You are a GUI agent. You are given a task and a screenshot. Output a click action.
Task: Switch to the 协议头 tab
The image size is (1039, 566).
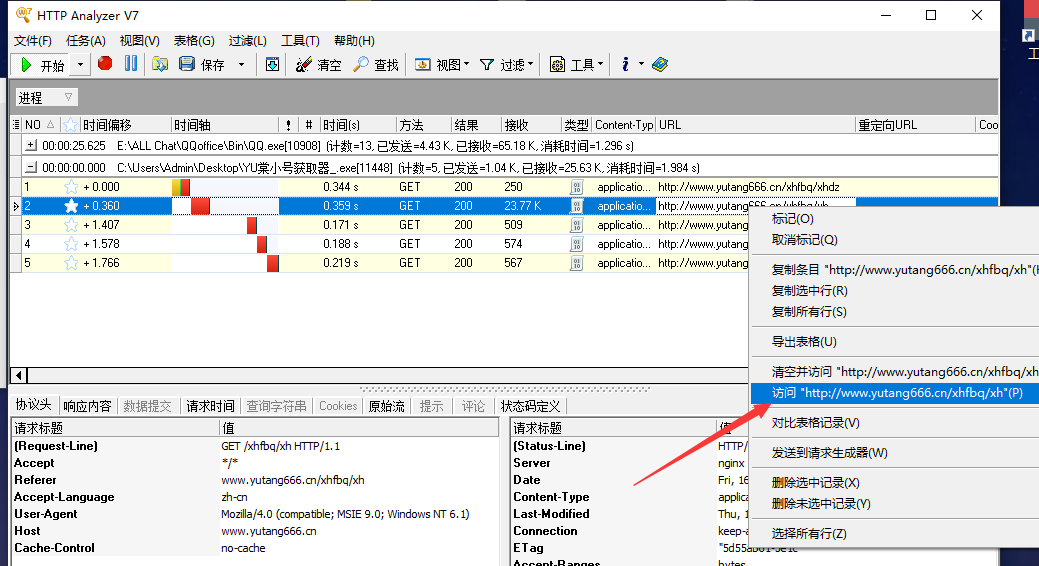point(34,405)
